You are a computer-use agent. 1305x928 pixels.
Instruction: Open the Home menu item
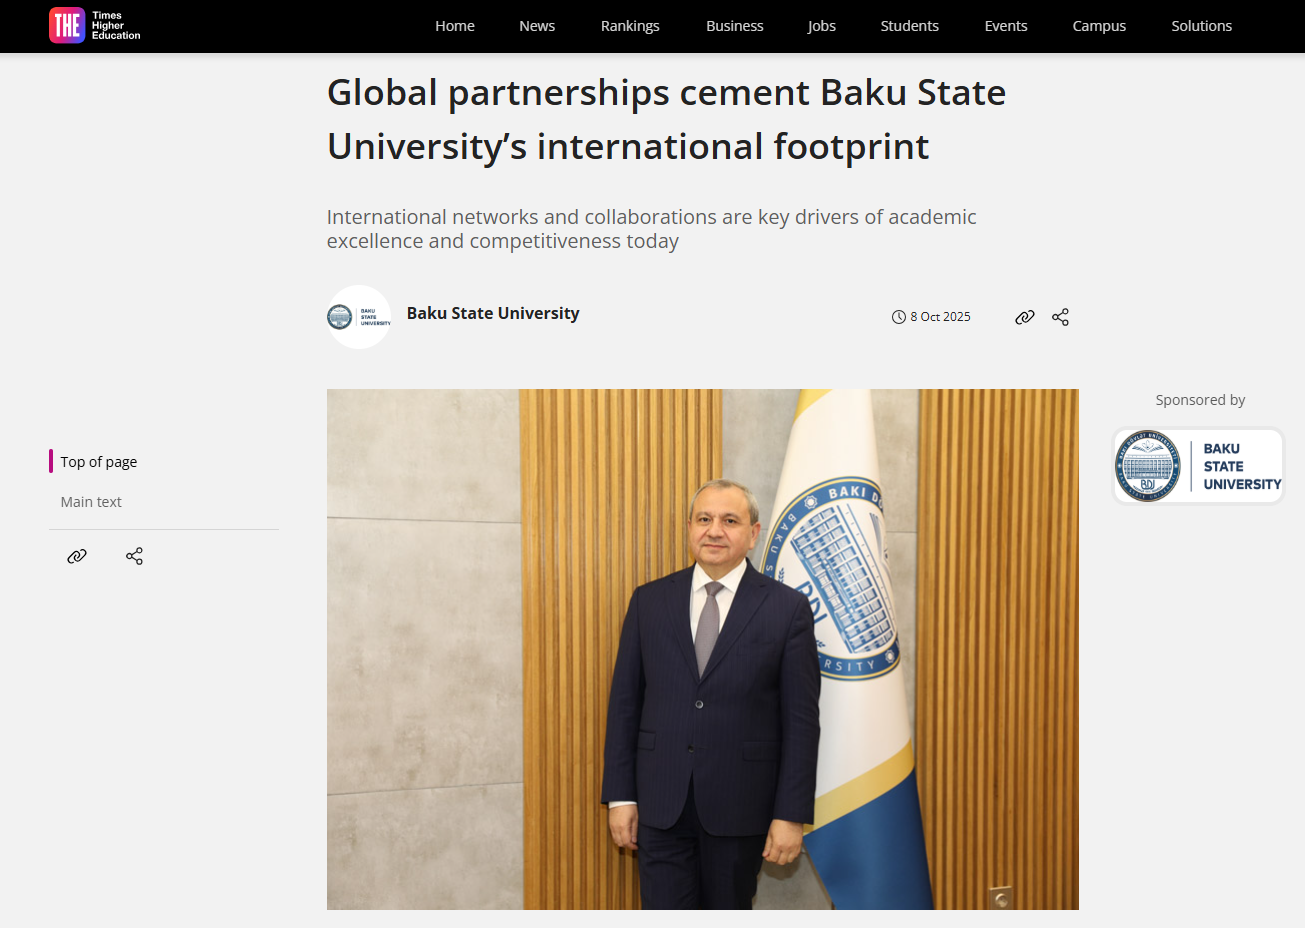coord(455,26)
